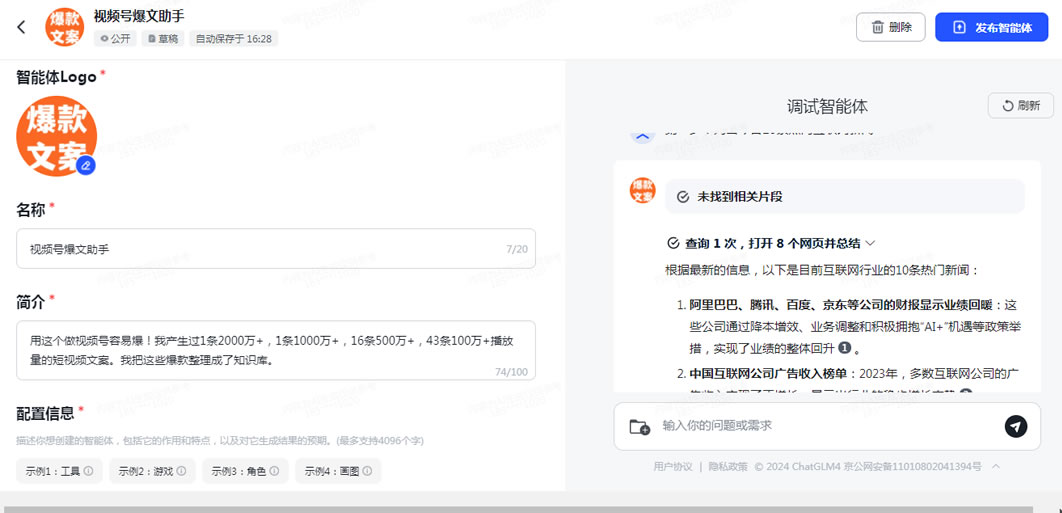Click citation marker 1 in first news item

click(x=844, y=349)
